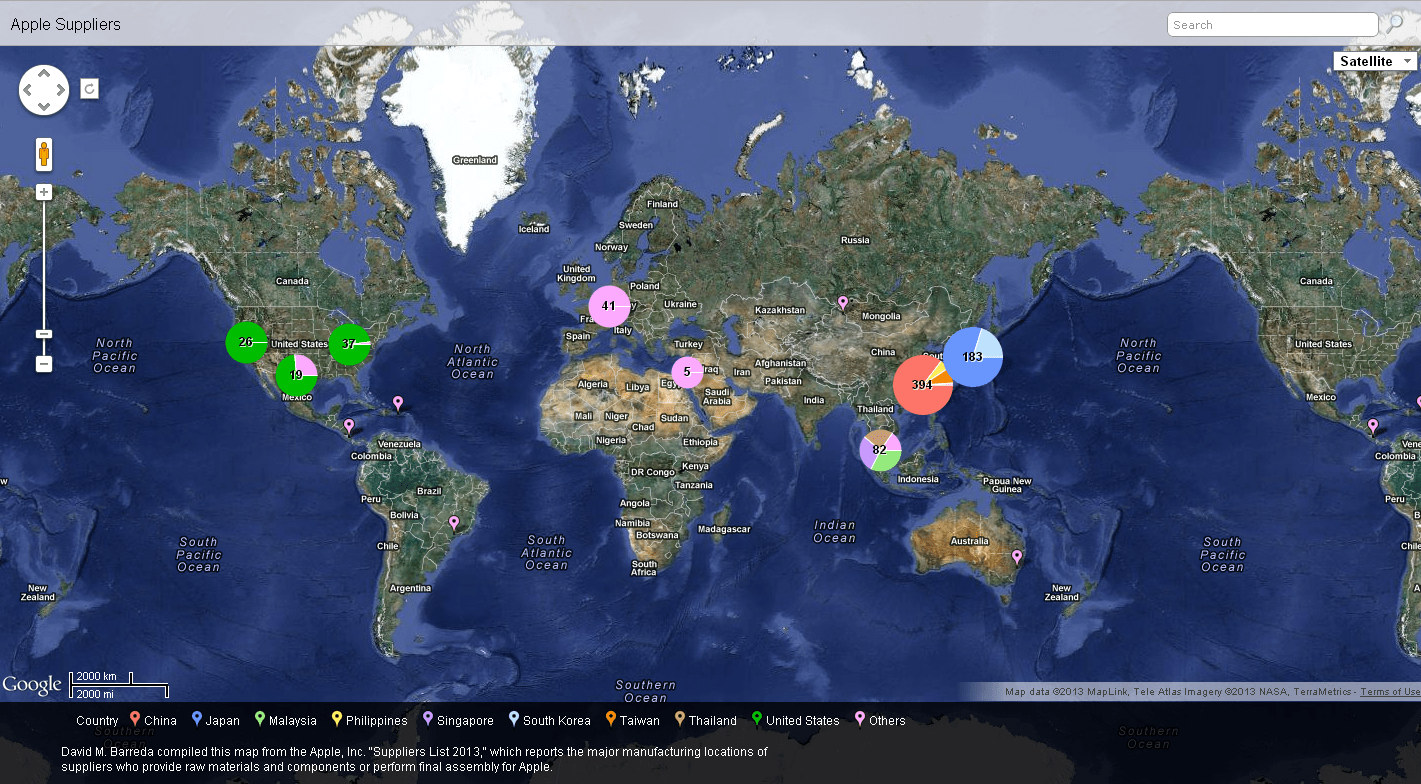The image size is (1421, 784).
Task: Open the Terms of Use link
Action: point(1390,692)
